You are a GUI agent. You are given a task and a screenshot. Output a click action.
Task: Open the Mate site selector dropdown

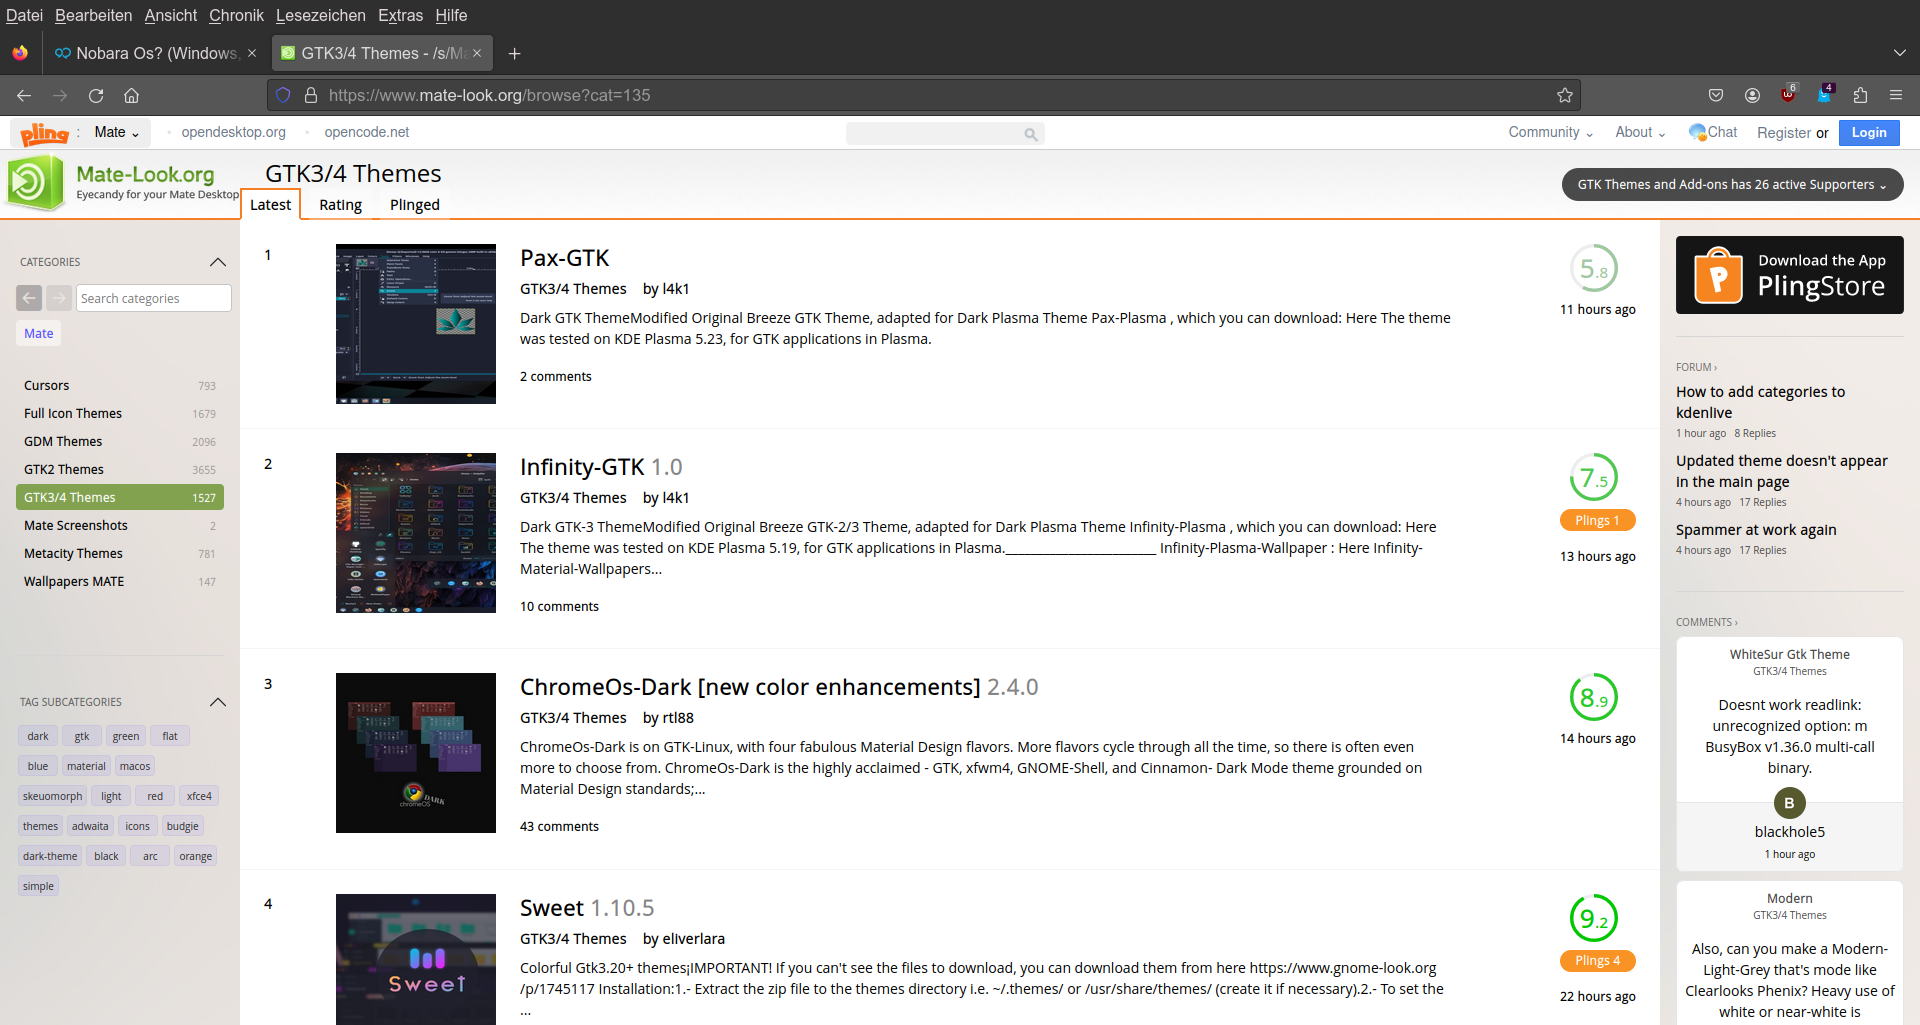[x=117, y=132]
